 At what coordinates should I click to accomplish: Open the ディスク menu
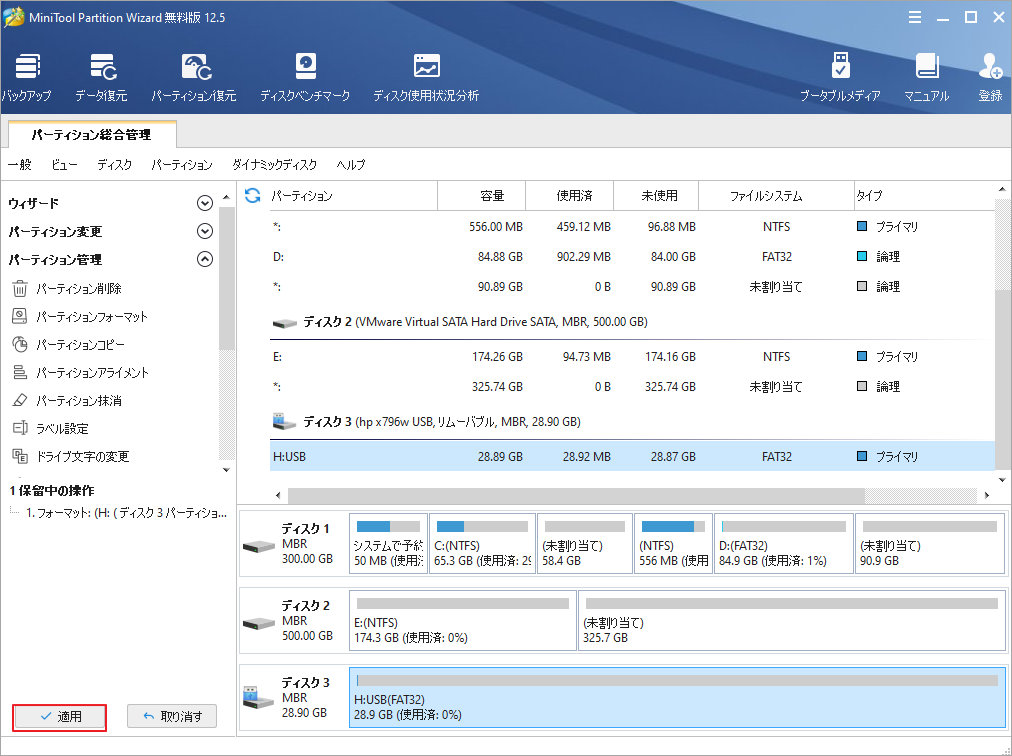click(114, 165)
